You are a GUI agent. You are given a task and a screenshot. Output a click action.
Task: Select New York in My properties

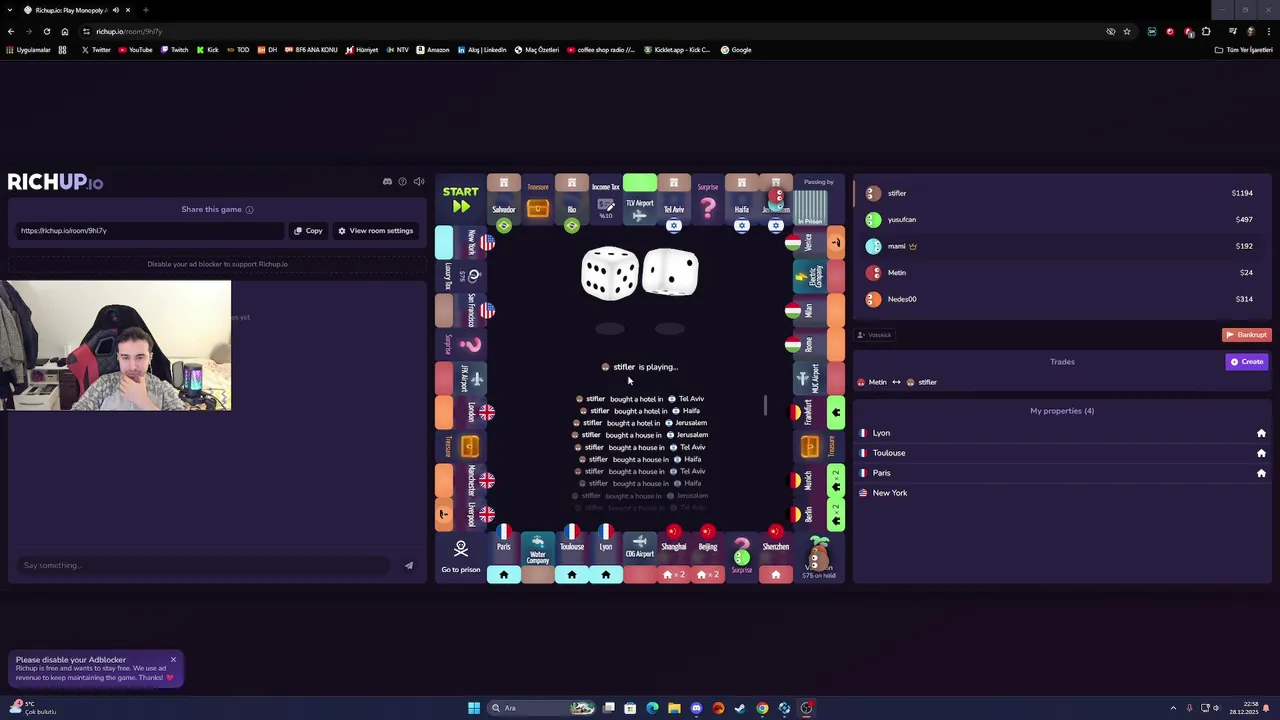point(1062,493)
